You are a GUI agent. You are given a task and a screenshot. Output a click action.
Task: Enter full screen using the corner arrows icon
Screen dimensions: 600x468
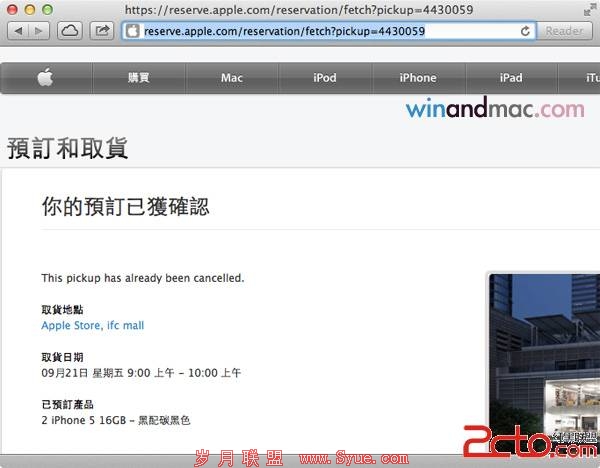pos(589,10)
